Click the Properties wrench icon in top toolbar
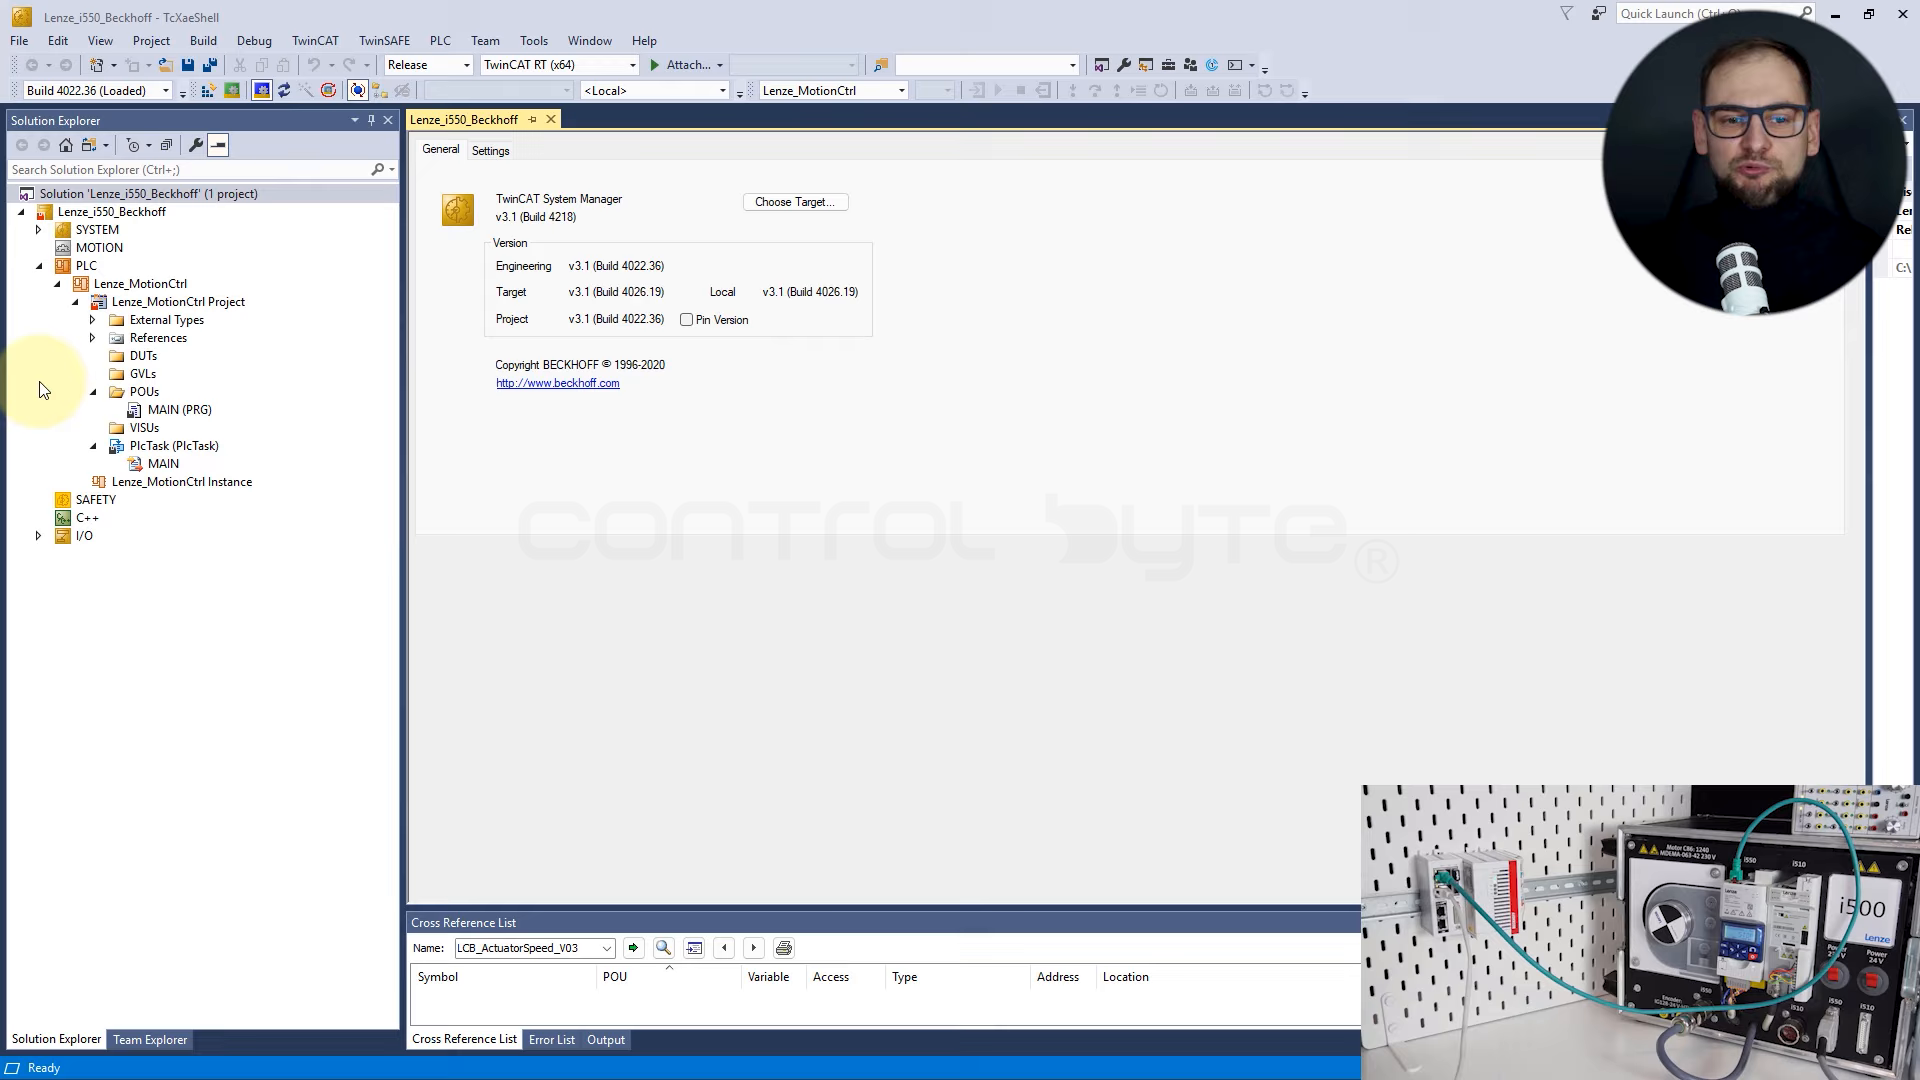The image size is (1920, 1080). (x=1124, y=65)
